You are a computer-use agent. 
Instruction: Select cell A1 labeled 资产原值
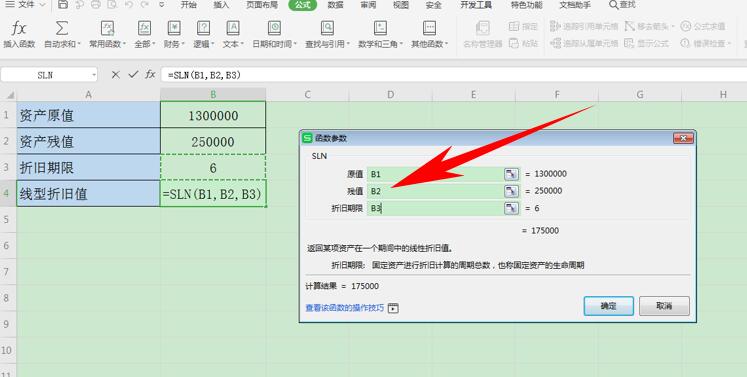[x=89, y=115]
